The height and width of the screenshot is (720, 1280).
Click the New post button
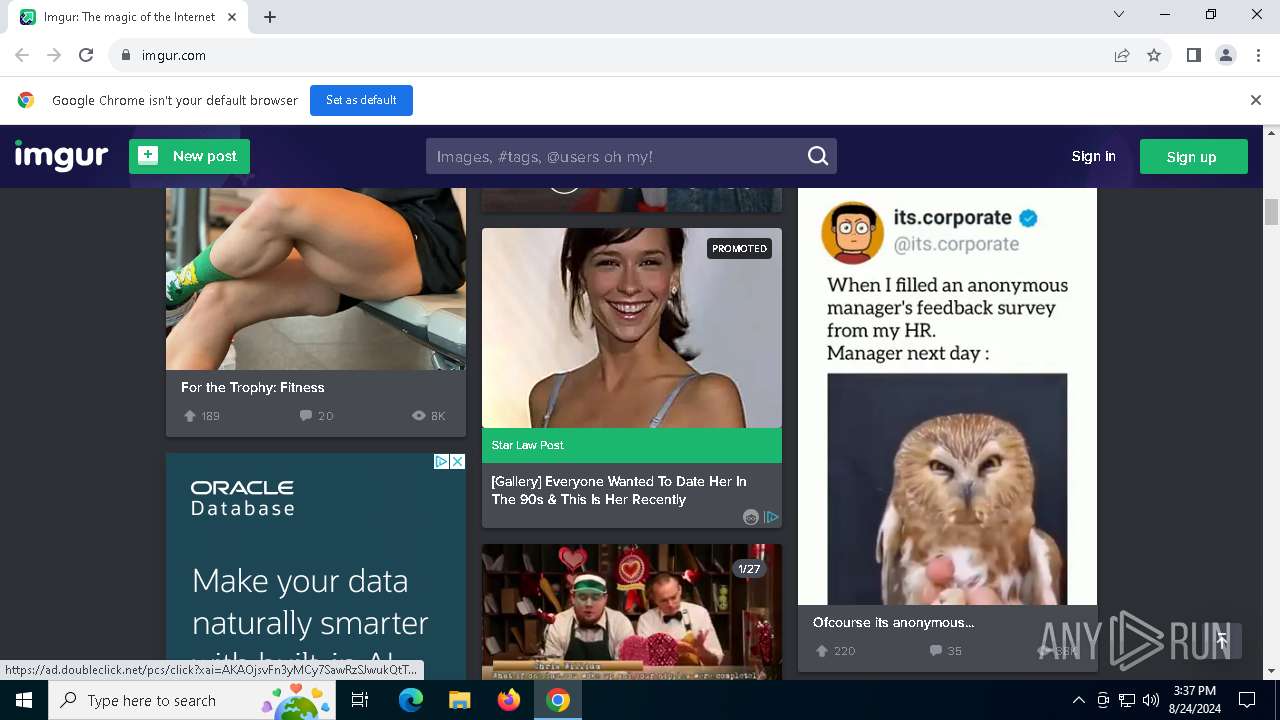click(x=189, y=156)
